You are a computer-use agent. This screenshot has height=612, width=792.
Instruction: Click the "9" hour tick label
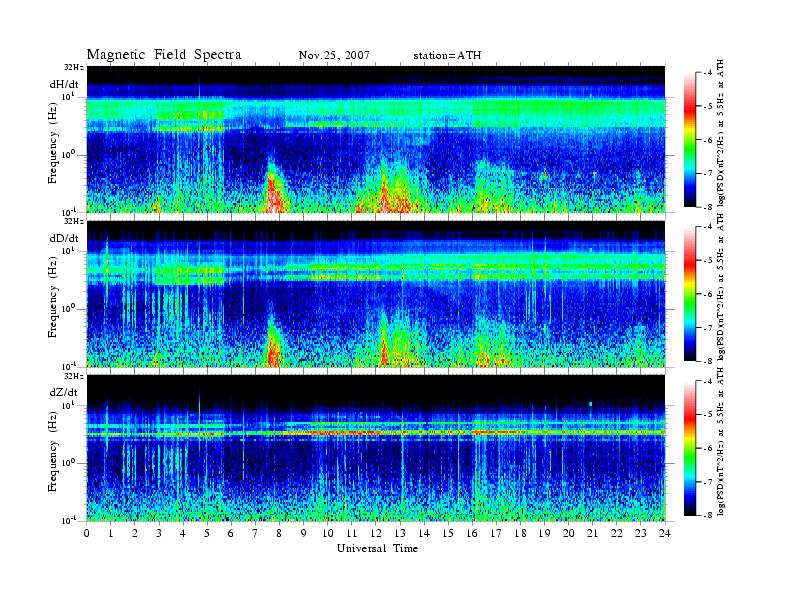304,534
